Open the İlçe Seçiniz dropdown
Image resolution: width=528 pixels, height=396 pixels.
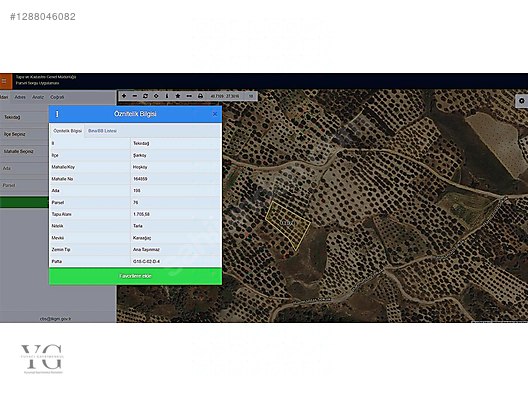(24, 134)
